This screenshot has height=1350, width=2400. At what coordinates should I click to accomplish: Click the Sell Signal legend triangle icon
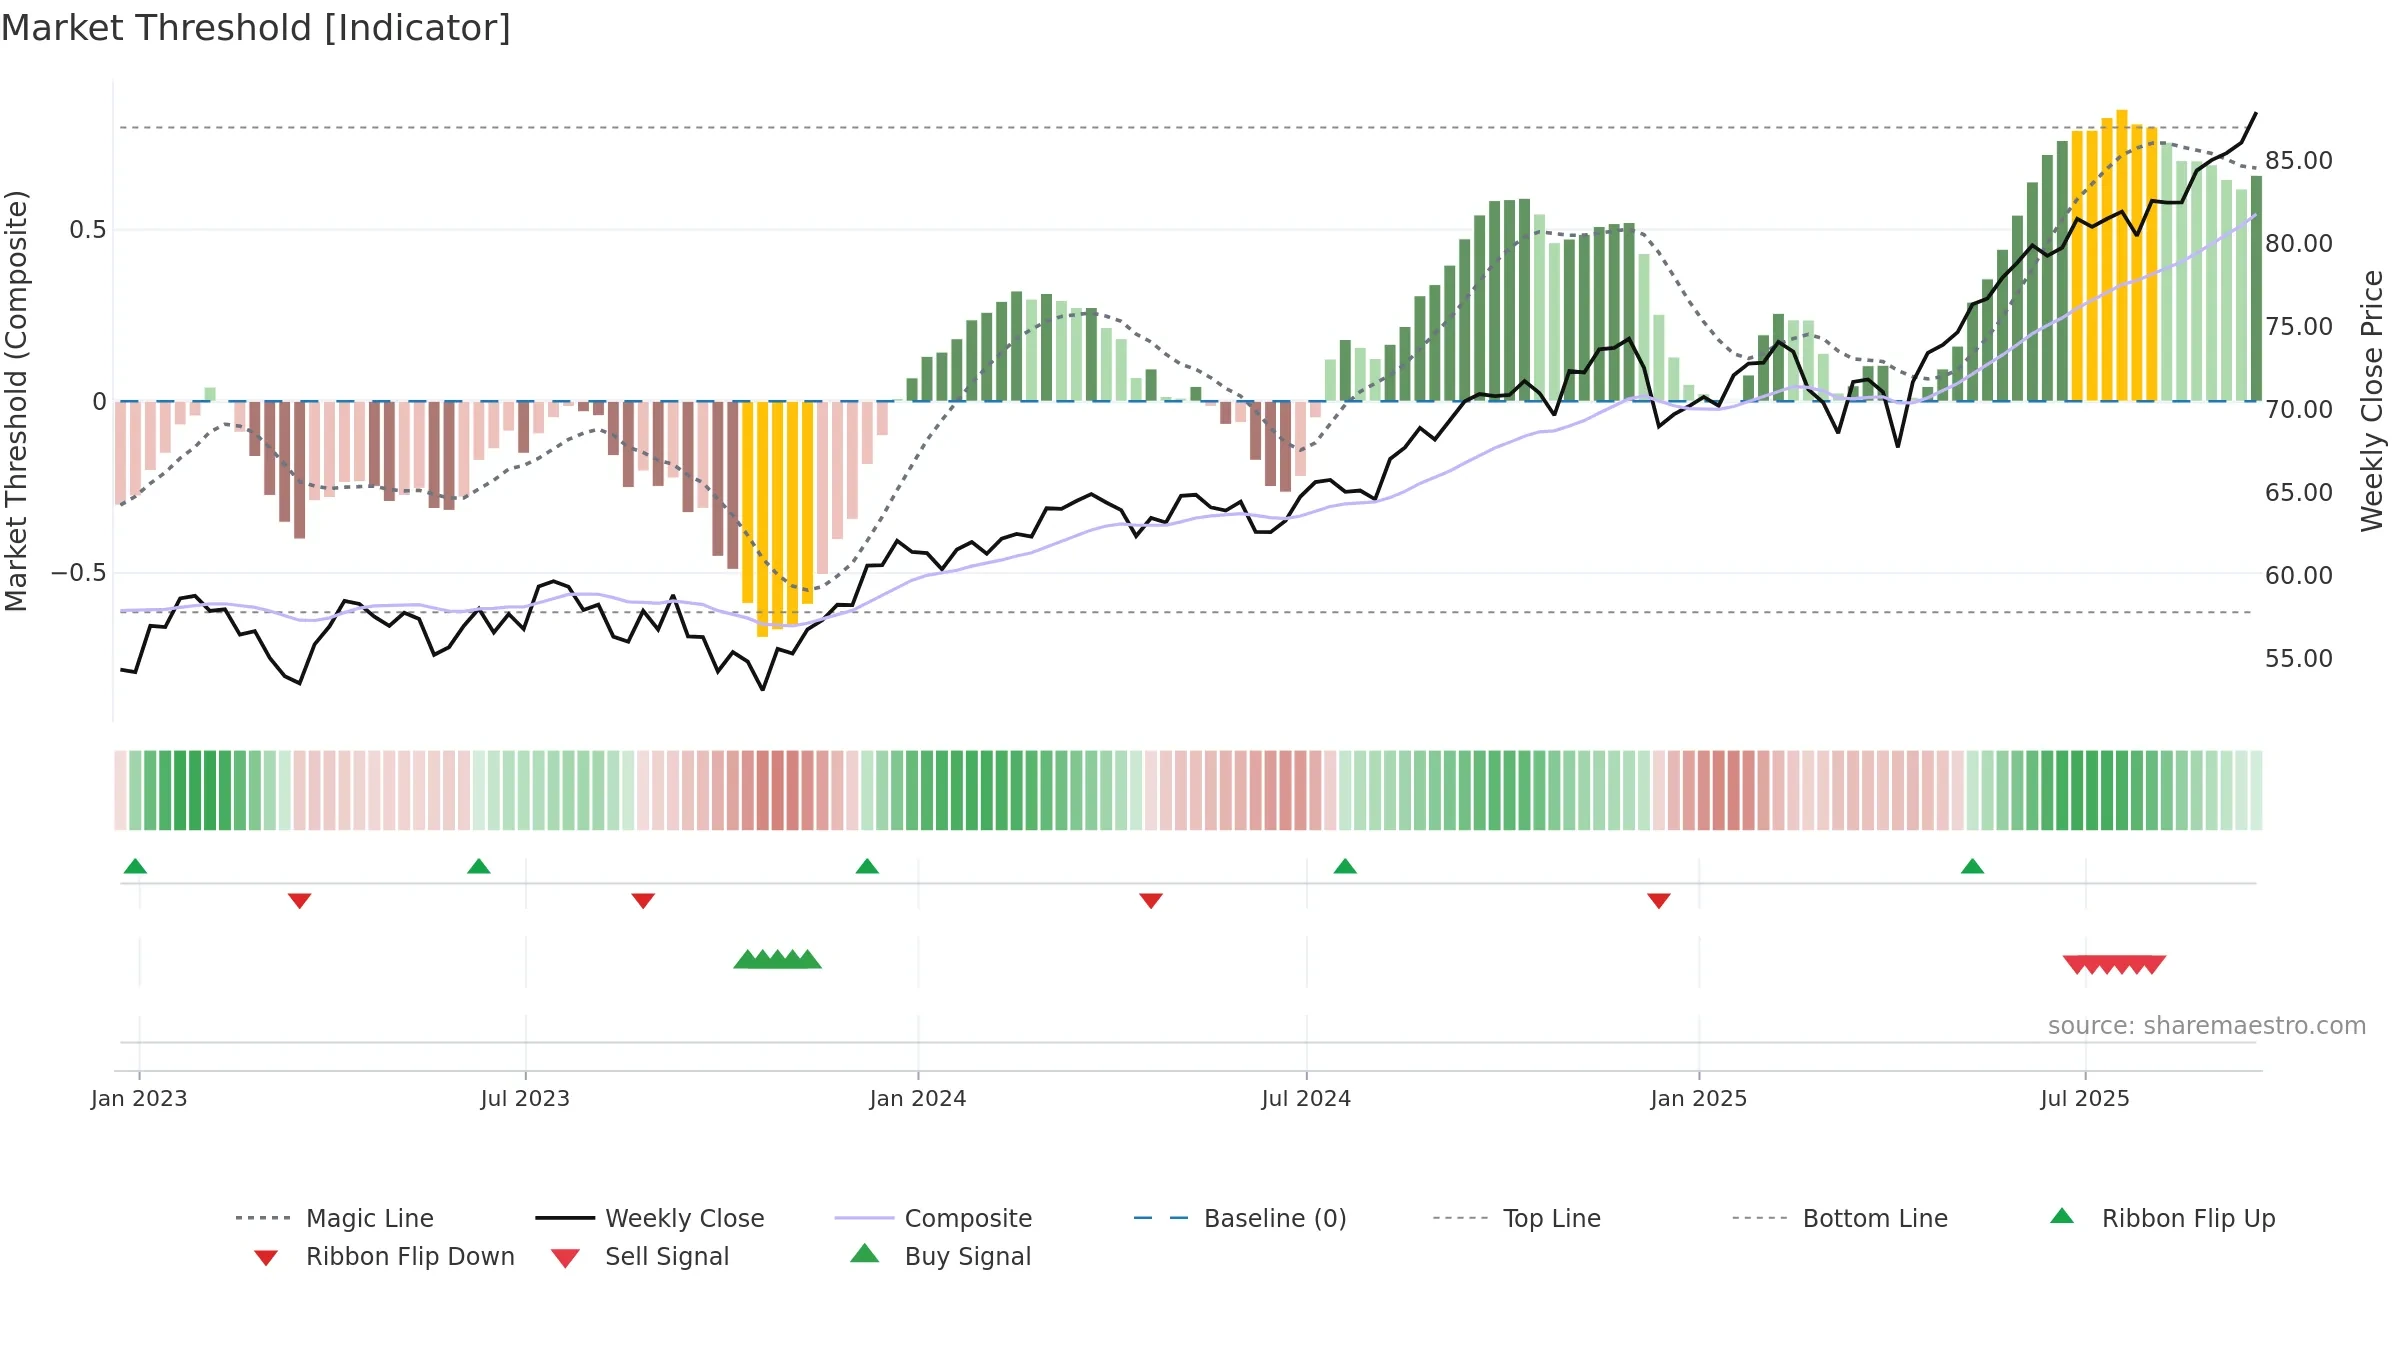[x=565, y=1258]
